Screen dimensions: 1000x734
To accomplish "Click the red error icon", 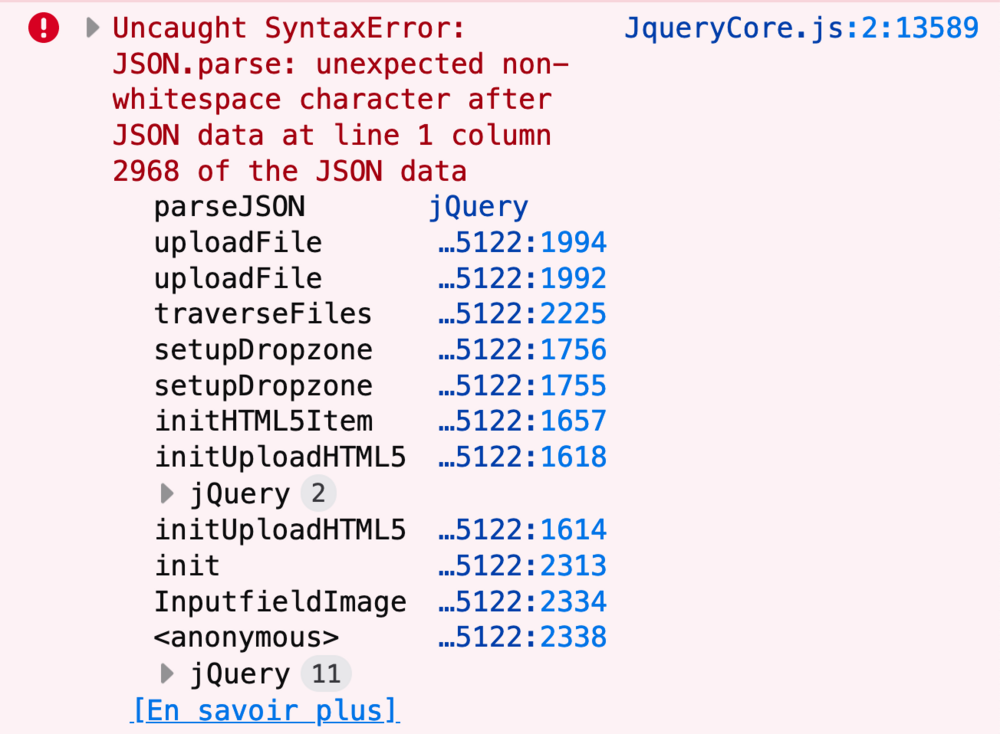I will [x=44, y=29].
